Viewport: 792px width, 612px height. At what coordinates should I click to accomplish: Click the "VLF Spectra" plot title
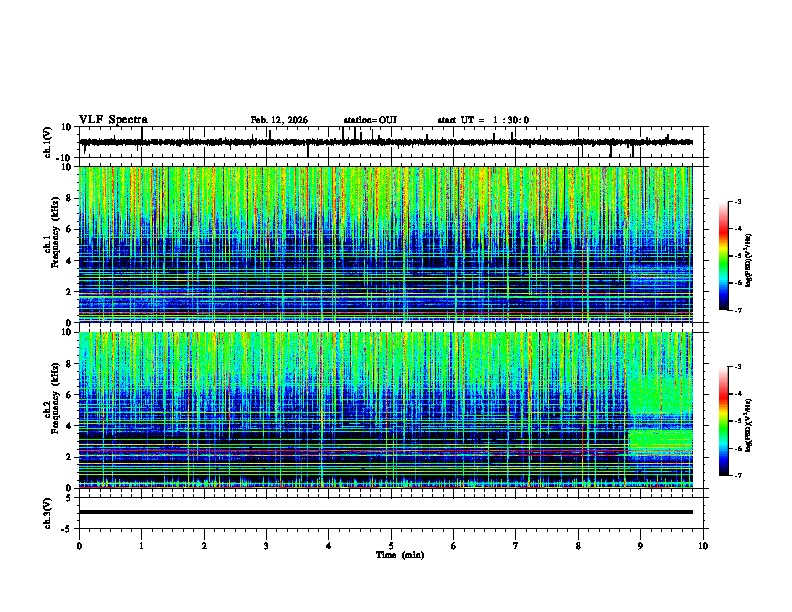113,120
